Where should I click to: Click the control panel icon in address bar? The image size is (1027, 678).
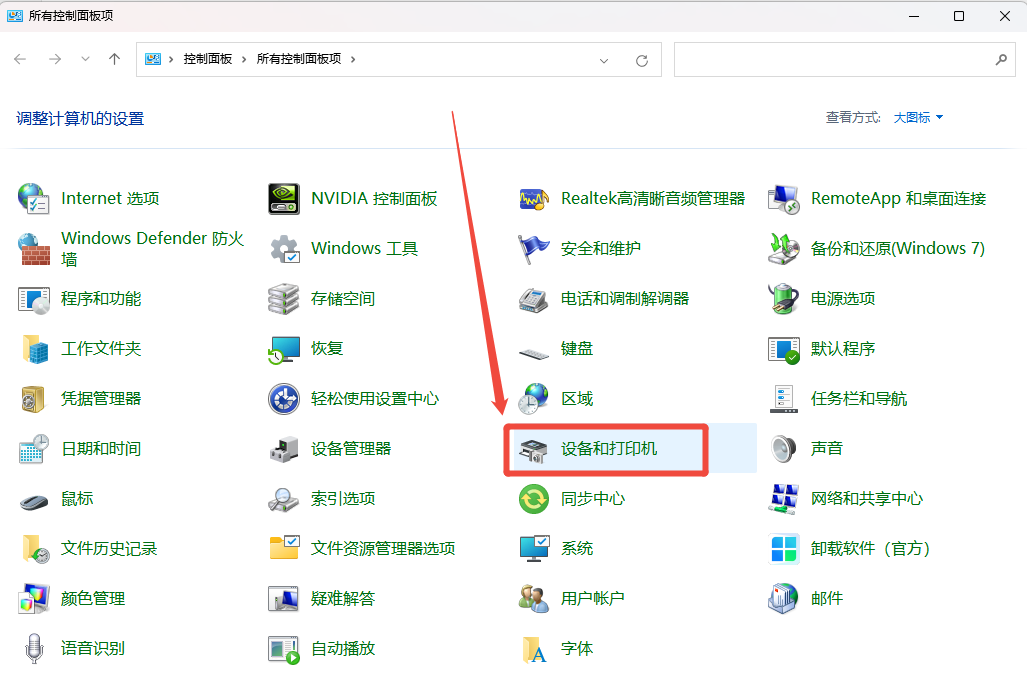click(x=153, y=59)
